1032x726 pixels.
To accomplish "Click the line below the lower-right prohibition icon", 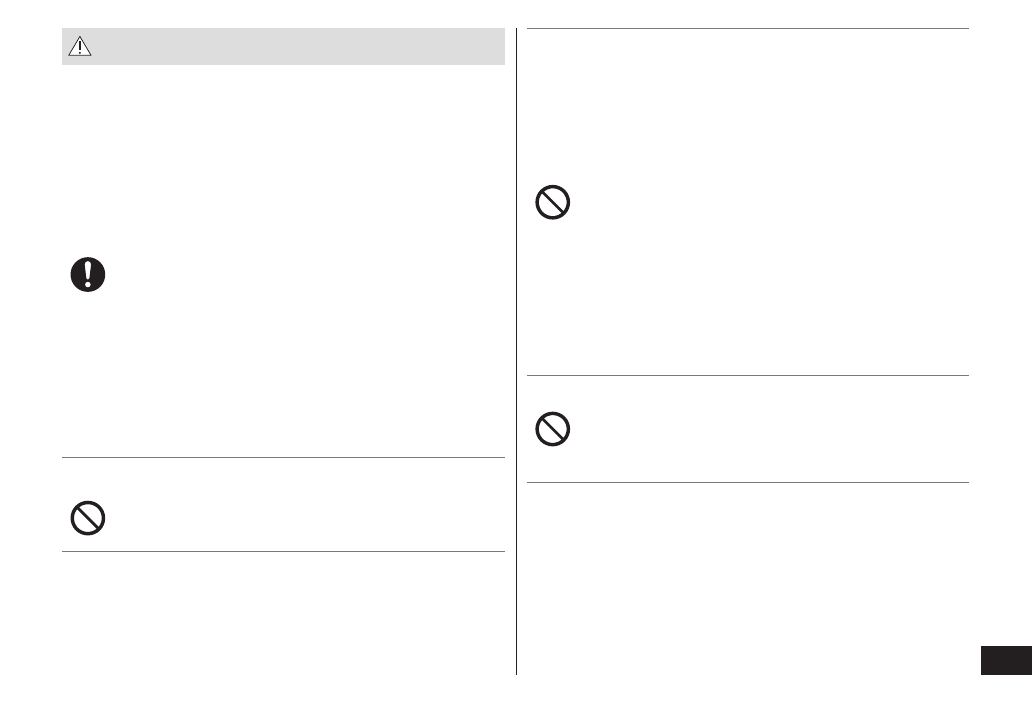I will 747,483.
